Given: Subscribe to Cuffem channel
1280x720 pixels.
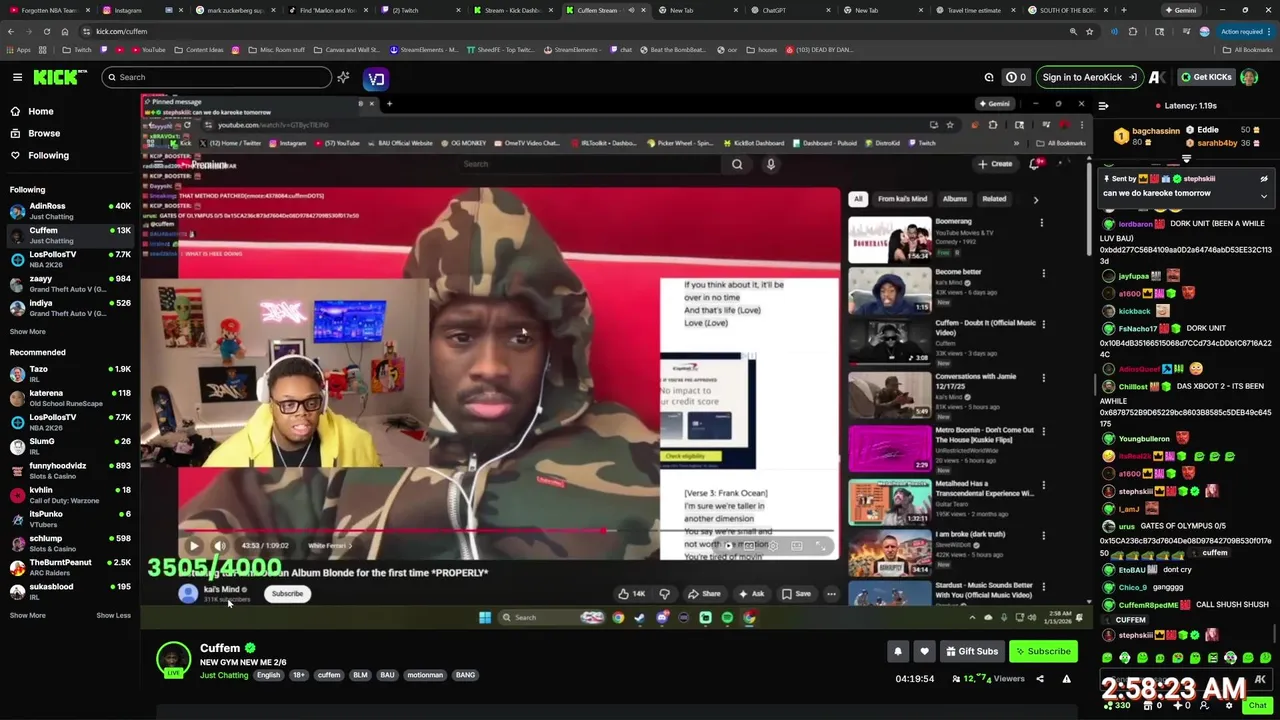Looking at the screenshot, I should [x=1043, y=651].
